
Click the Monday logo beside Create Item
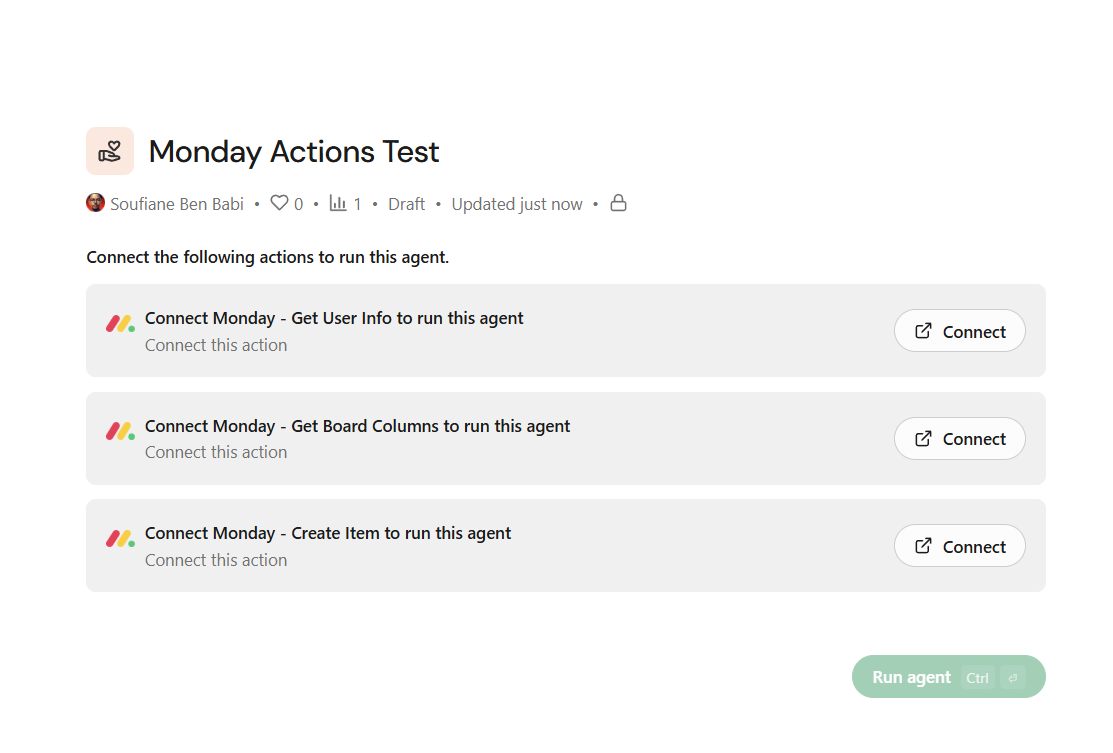[x=120, y=539]
